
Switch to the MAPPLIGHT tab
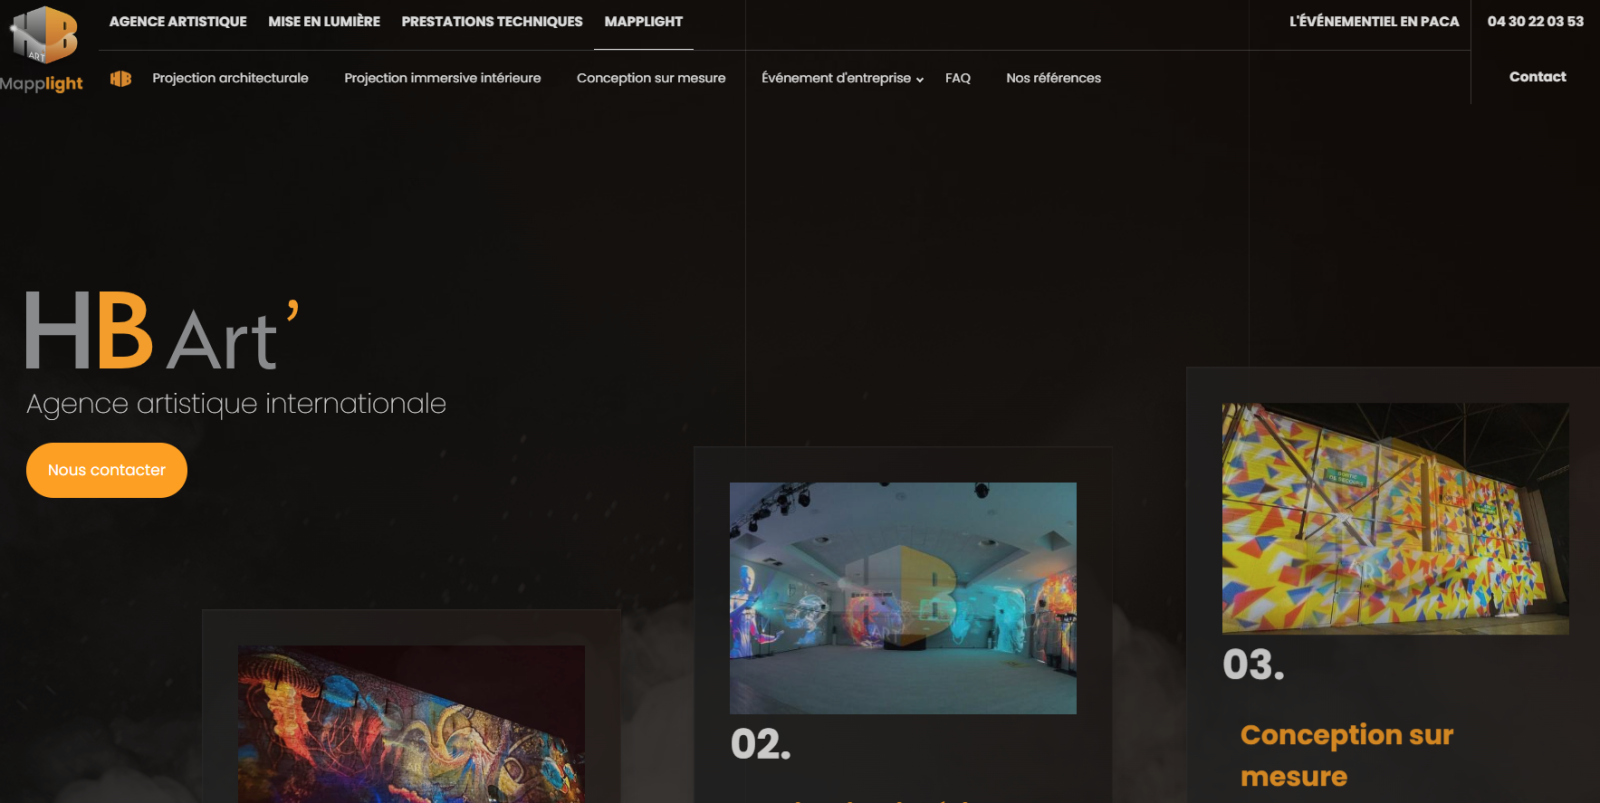click(x=644, y=21)
